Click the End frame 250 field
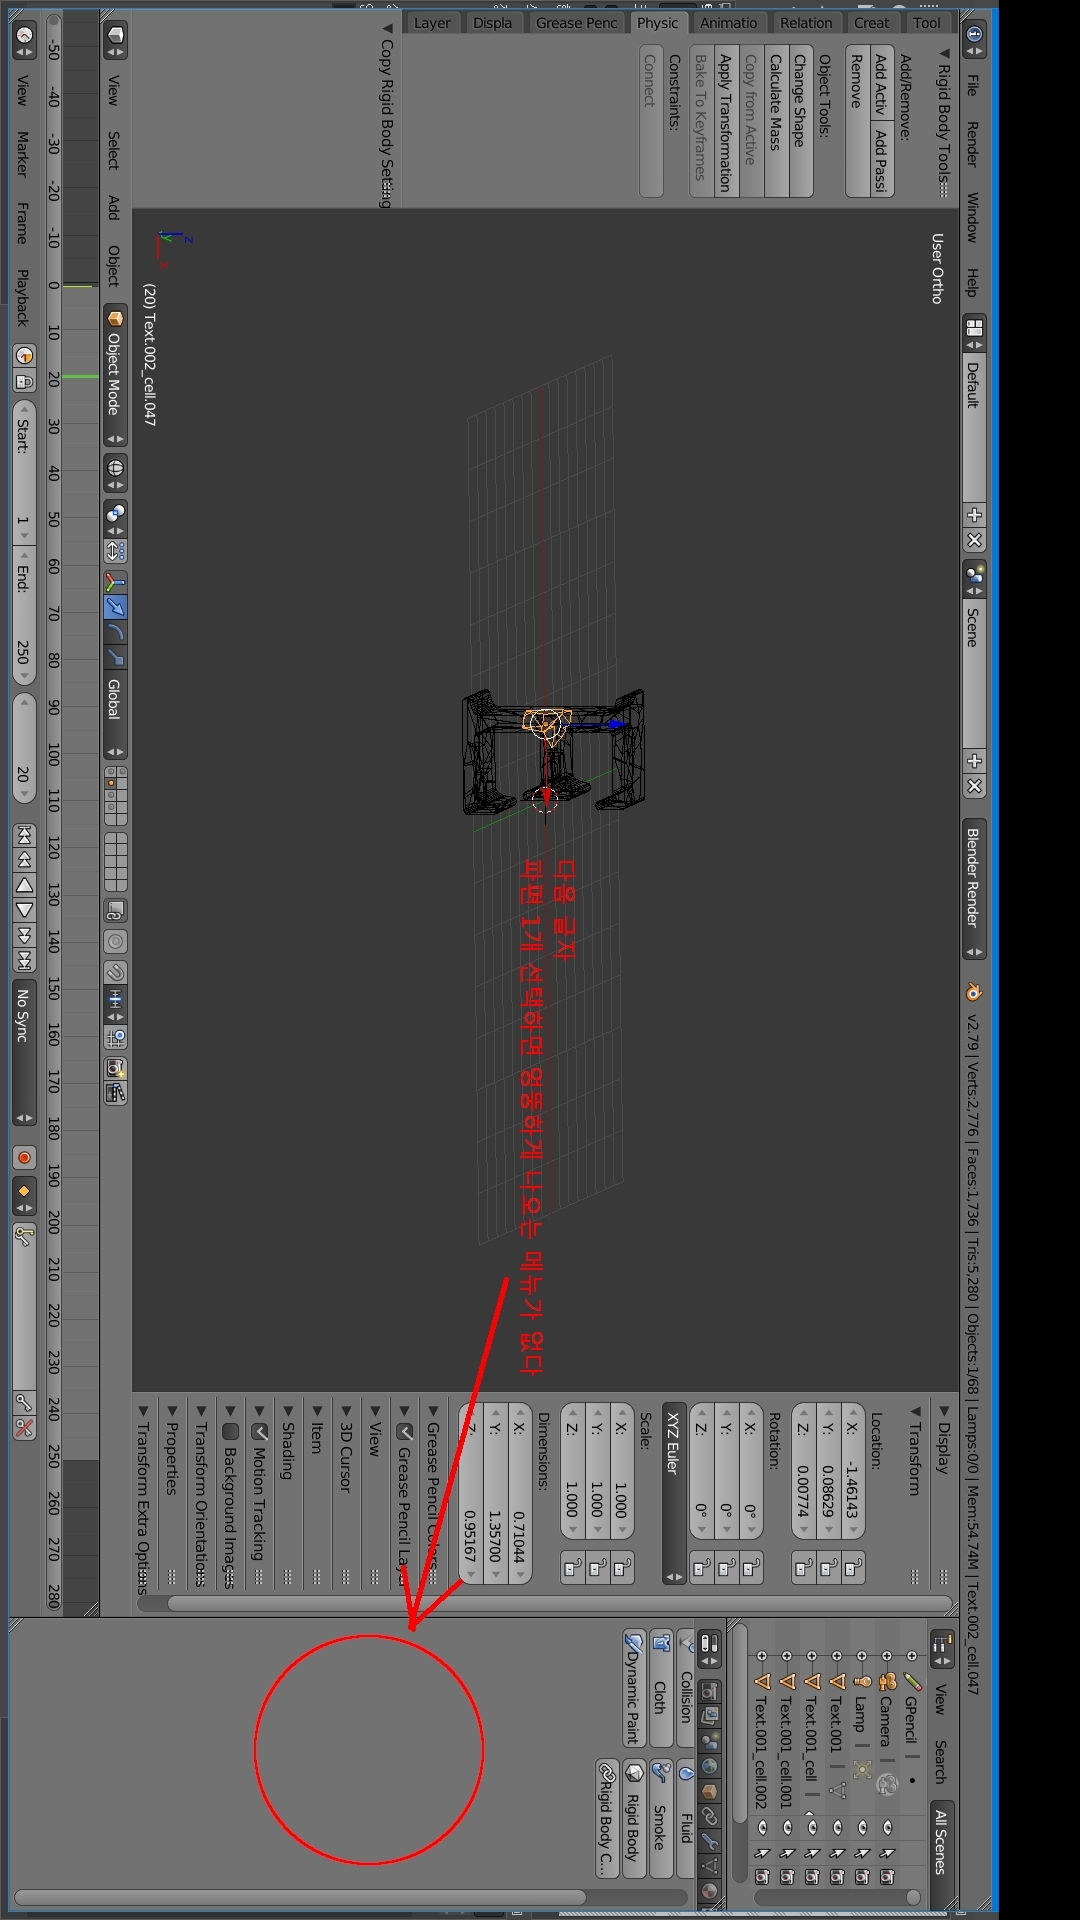This screenshot has height=1920, width=1080. coord(24,618)
